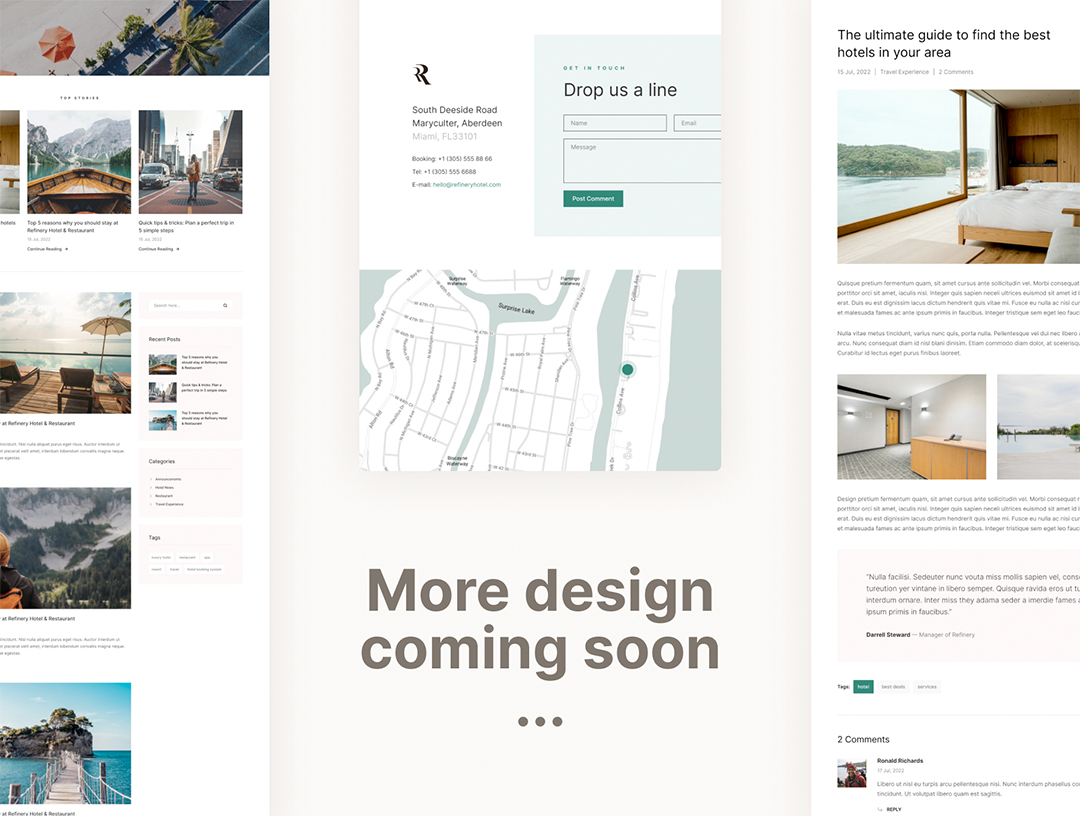Click the search magnifier icon in sidebar
Screen dimensions: 1080x816
[x=225, y=305]
